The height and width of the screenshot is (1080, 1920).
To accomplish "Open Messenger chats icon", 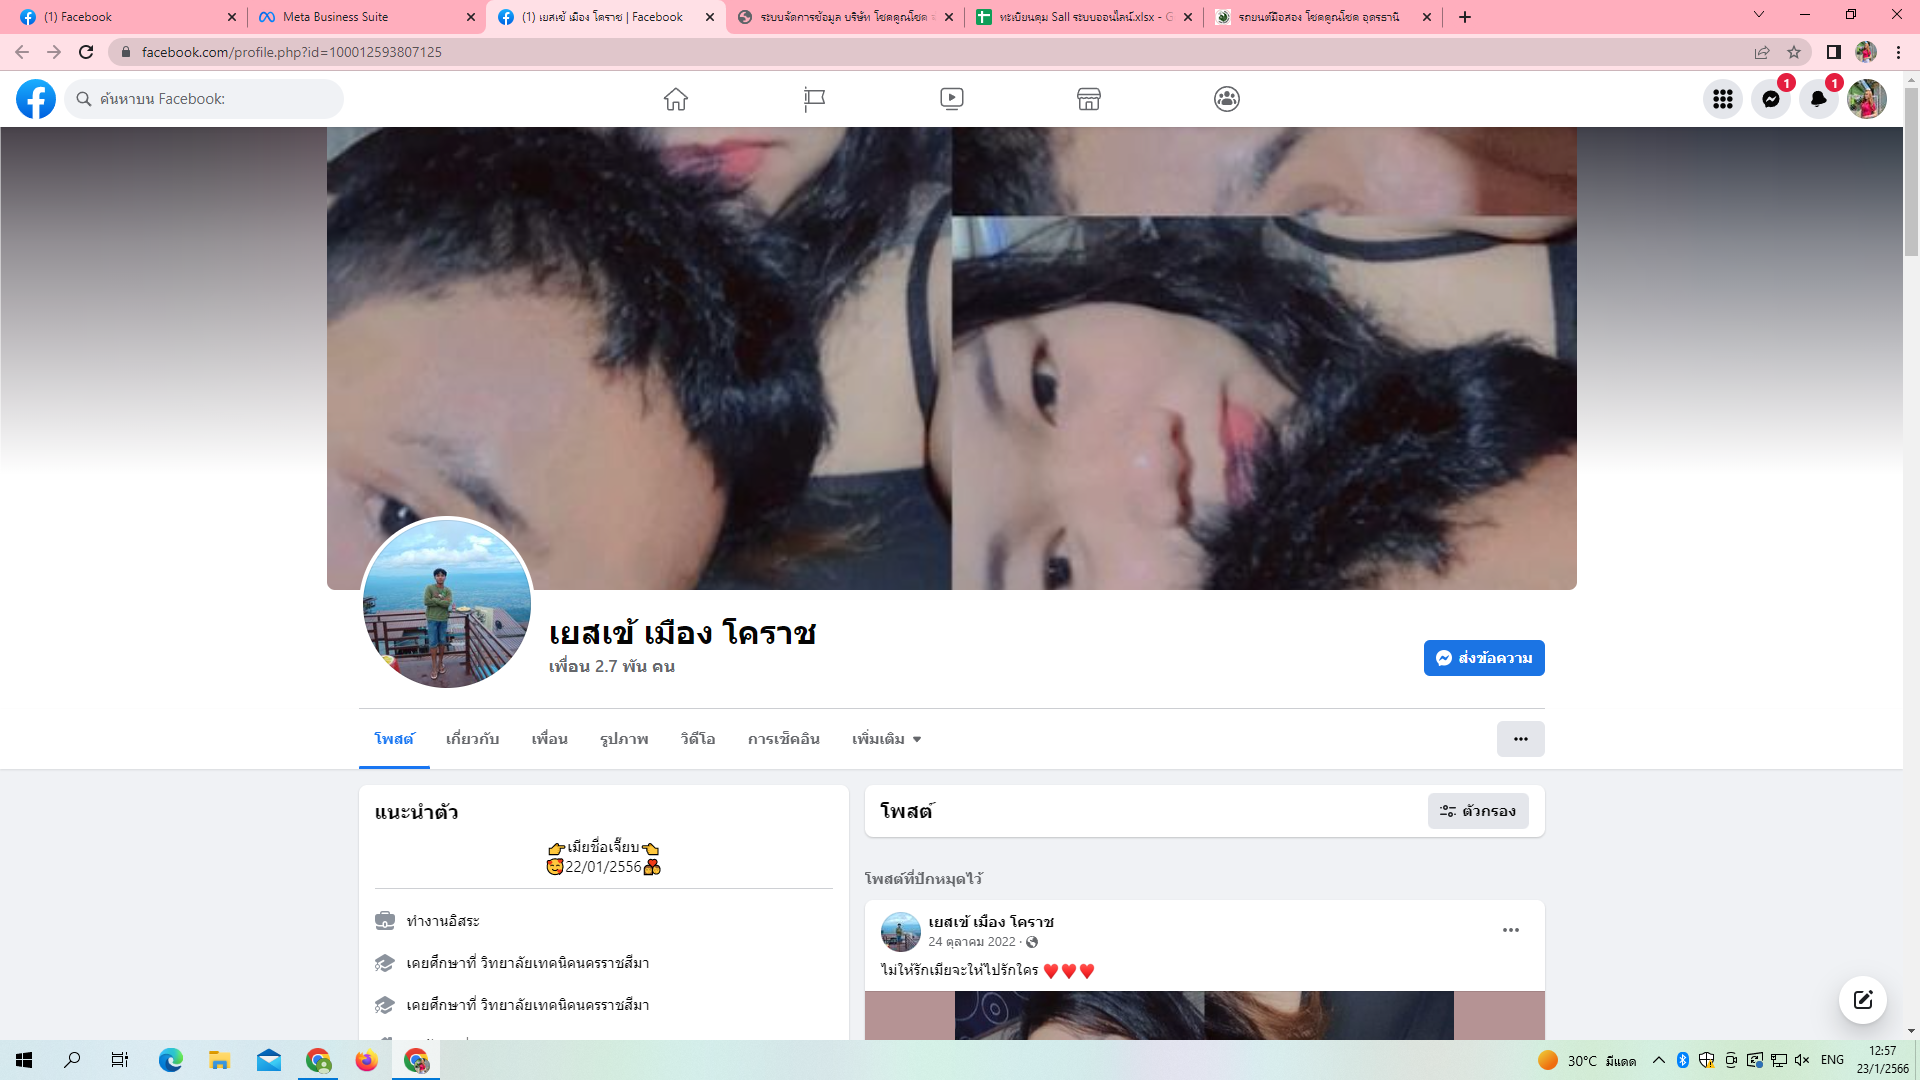I will [1770, 99].
